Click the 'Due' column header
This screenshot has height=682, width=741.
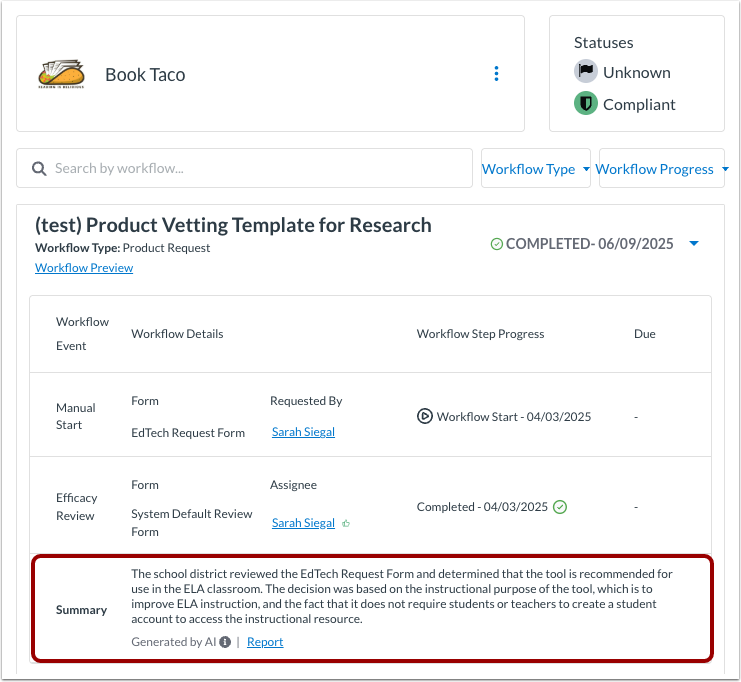tap(645, 334)
